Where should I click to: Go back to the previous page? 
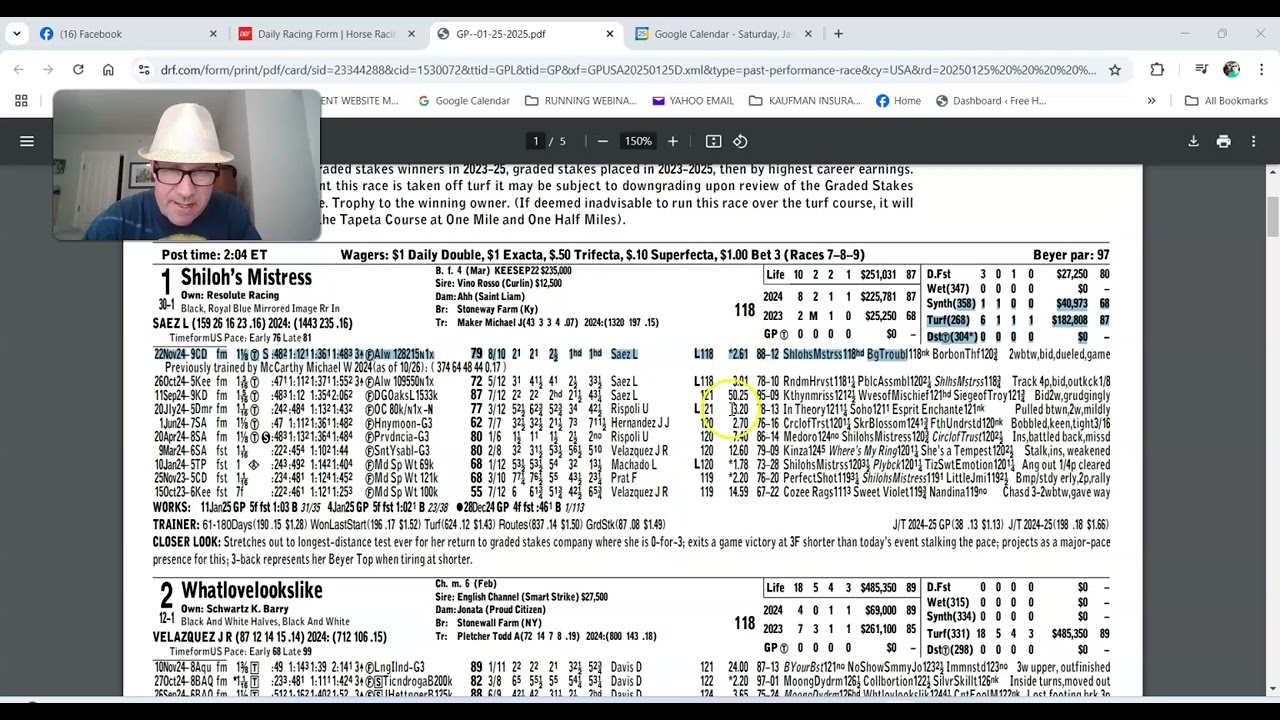click(x=18, y=70)
